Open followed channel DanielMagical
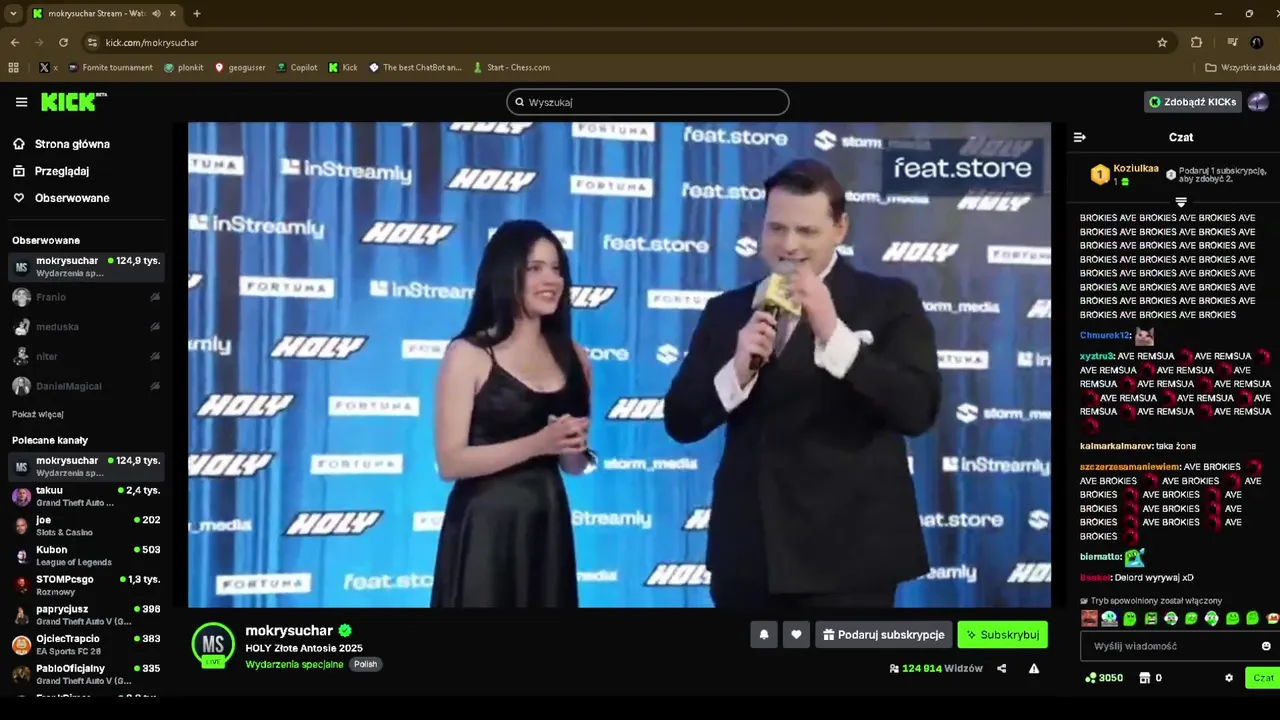This screenshot has width=1280, height=720. 86,386
